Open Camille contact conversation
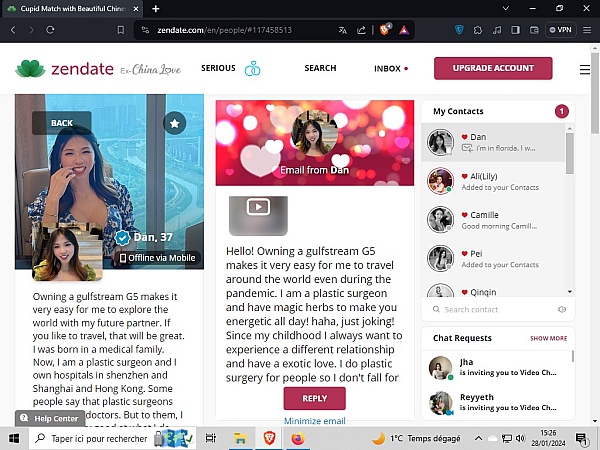This screenshot has height=450, width=600. [493, 220]
